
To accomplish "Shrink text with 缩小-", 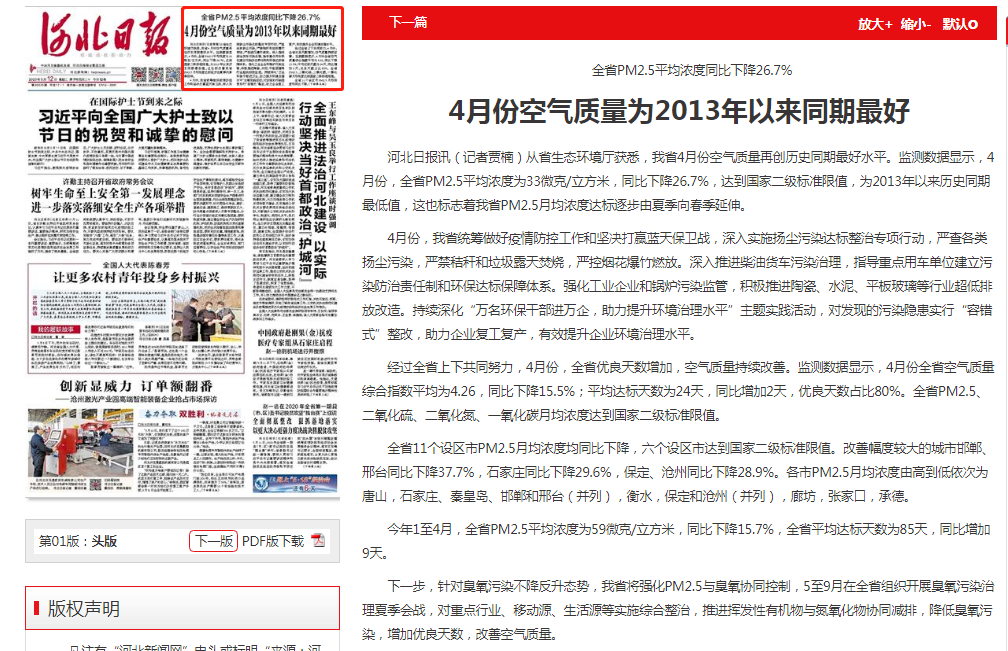I will pos(915,24).
